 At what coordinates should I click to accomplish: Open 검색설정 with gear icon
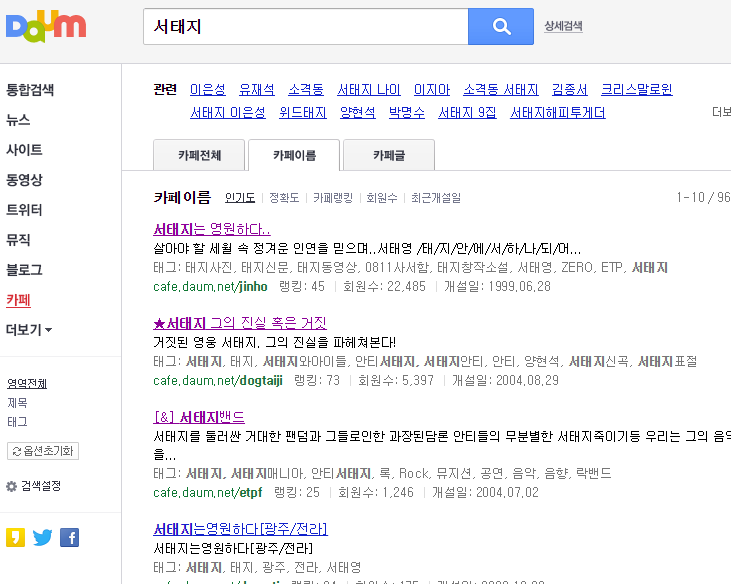(x=34, y=486)
